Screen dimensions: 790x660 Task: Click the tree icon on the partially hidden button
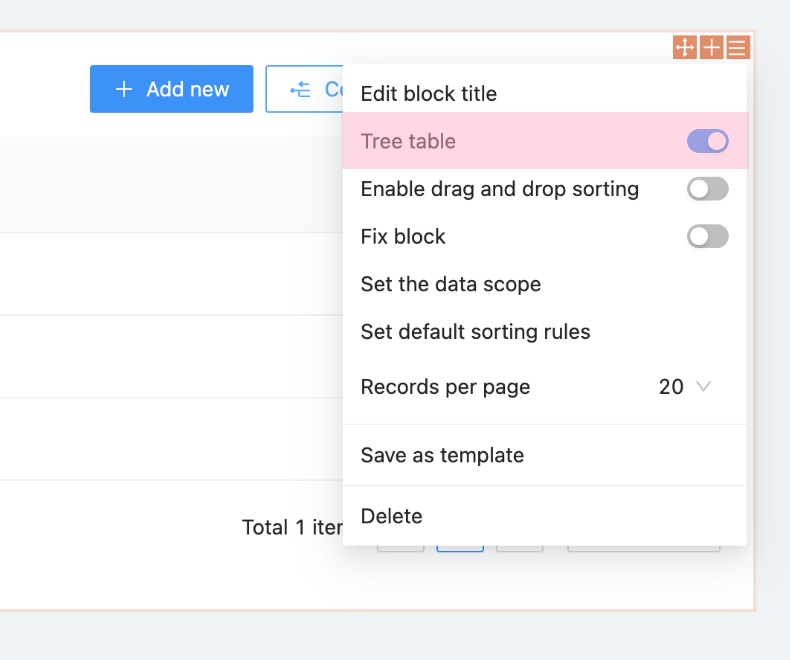coord(300,90)
